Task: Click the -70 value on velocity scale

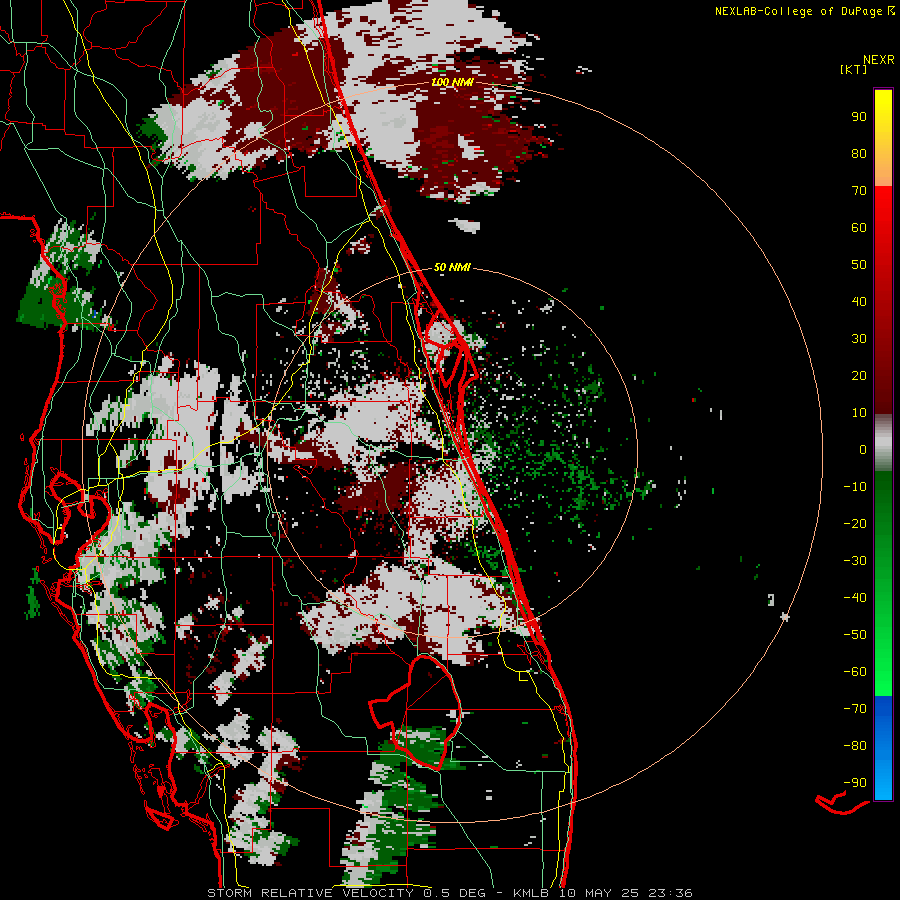Action: tap(855, 709)
